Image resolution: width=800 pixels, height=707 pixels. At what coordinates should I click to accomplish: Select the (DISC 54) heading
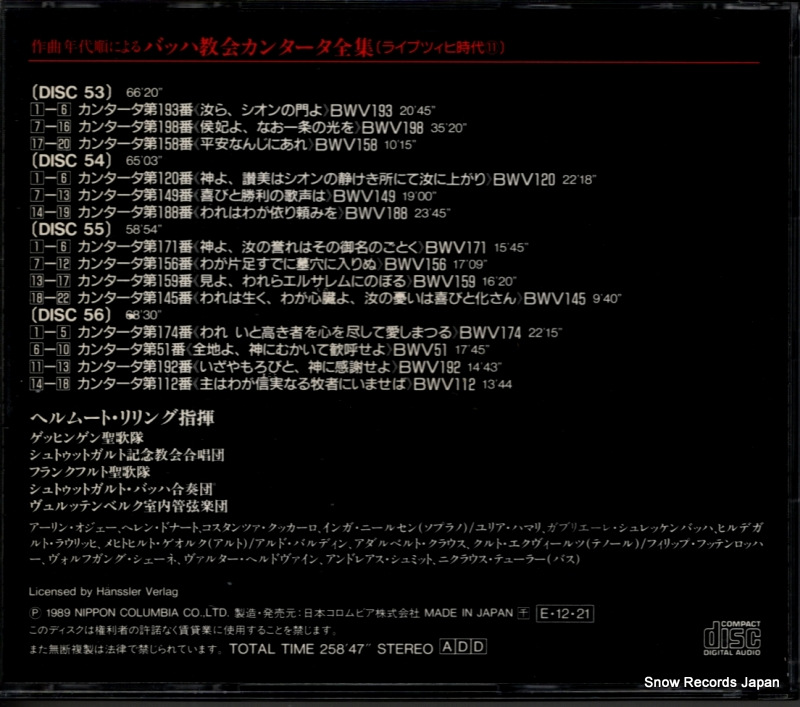pos(71,161)
